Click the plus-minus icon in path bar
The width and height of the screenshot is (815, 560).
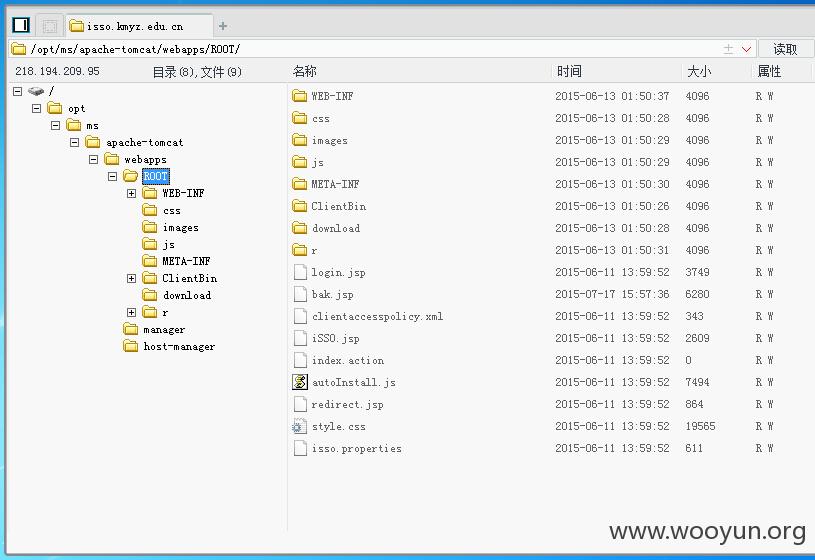coord(728,49)
